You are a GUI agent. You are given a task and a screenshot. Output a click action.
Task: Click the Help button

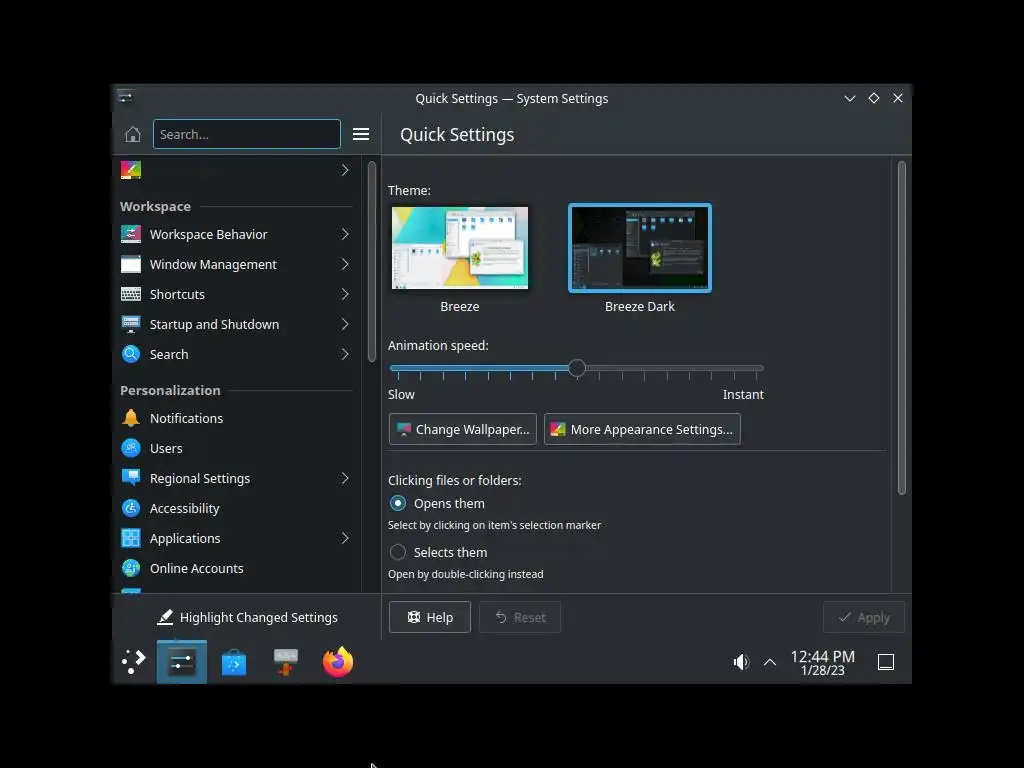pos(430,617)
